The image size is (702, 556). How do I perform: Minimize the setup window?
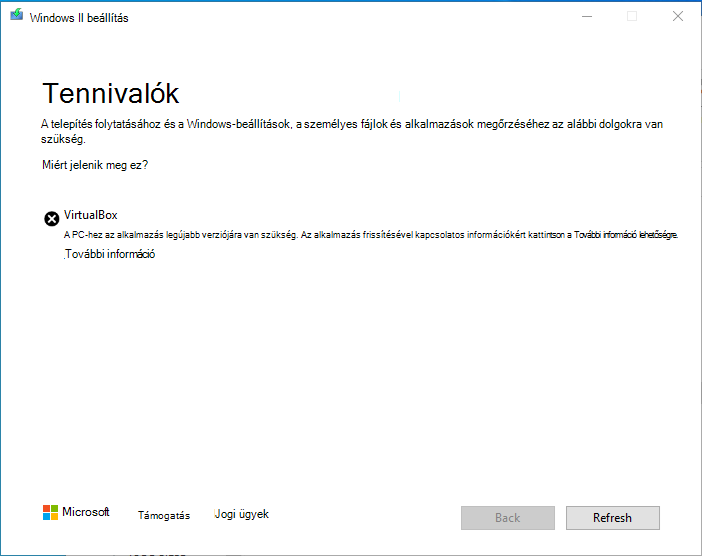(587, 17)
